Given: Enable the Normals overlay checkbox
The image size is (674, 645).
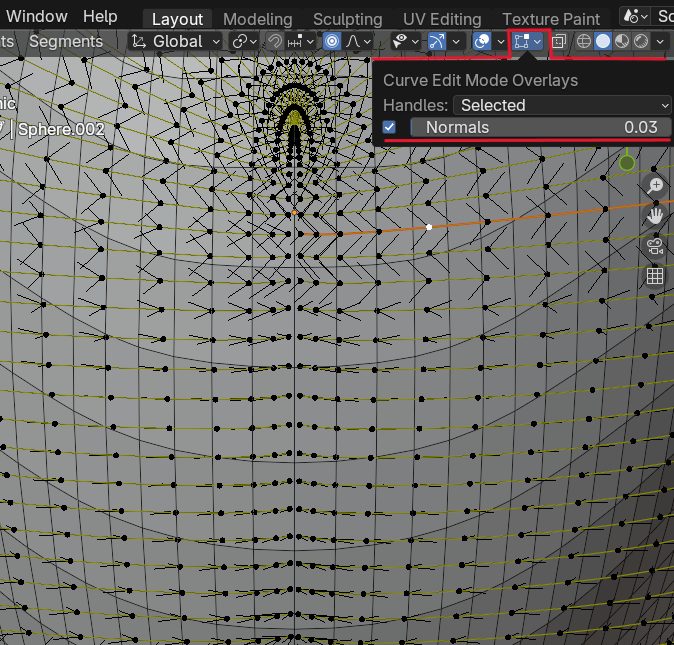Looking at the screenshot, I should tap(390, 127).
